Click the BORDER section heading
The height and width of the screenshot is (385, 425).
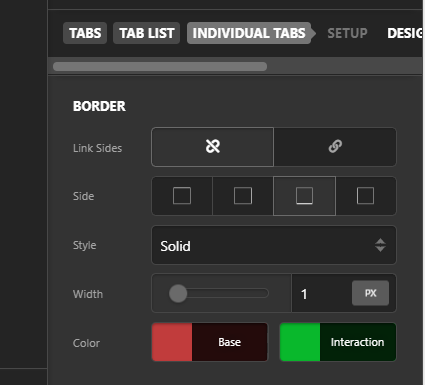pos(99,106)
